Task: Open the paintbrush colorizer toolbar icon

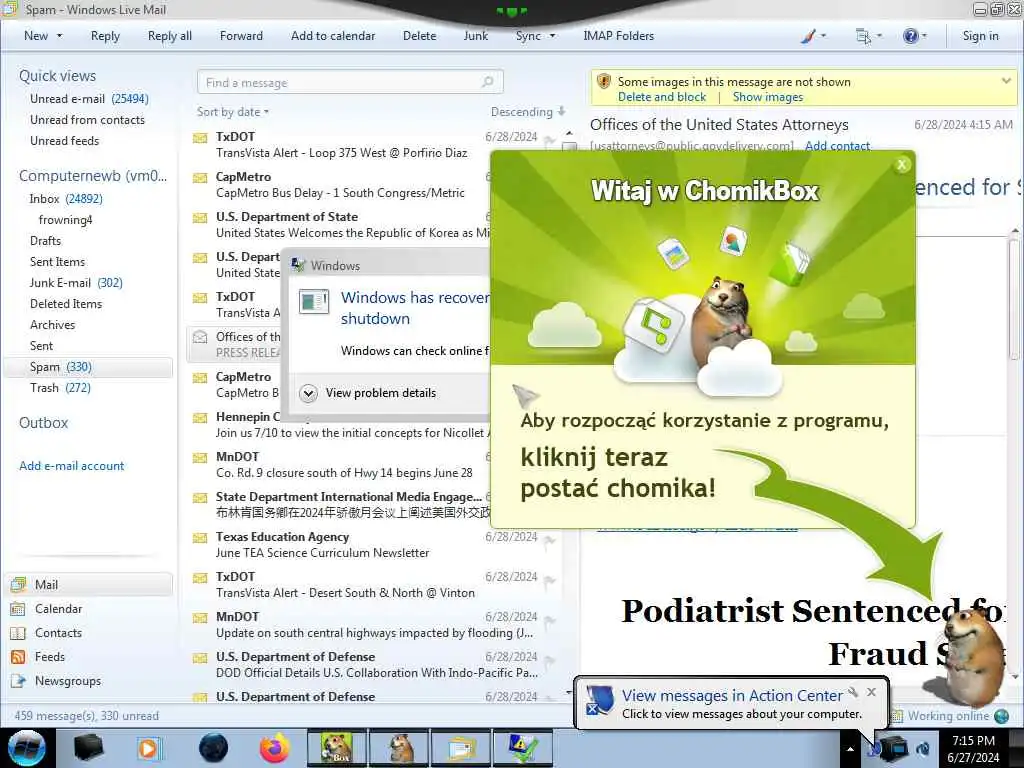Action: coord(808,36)
